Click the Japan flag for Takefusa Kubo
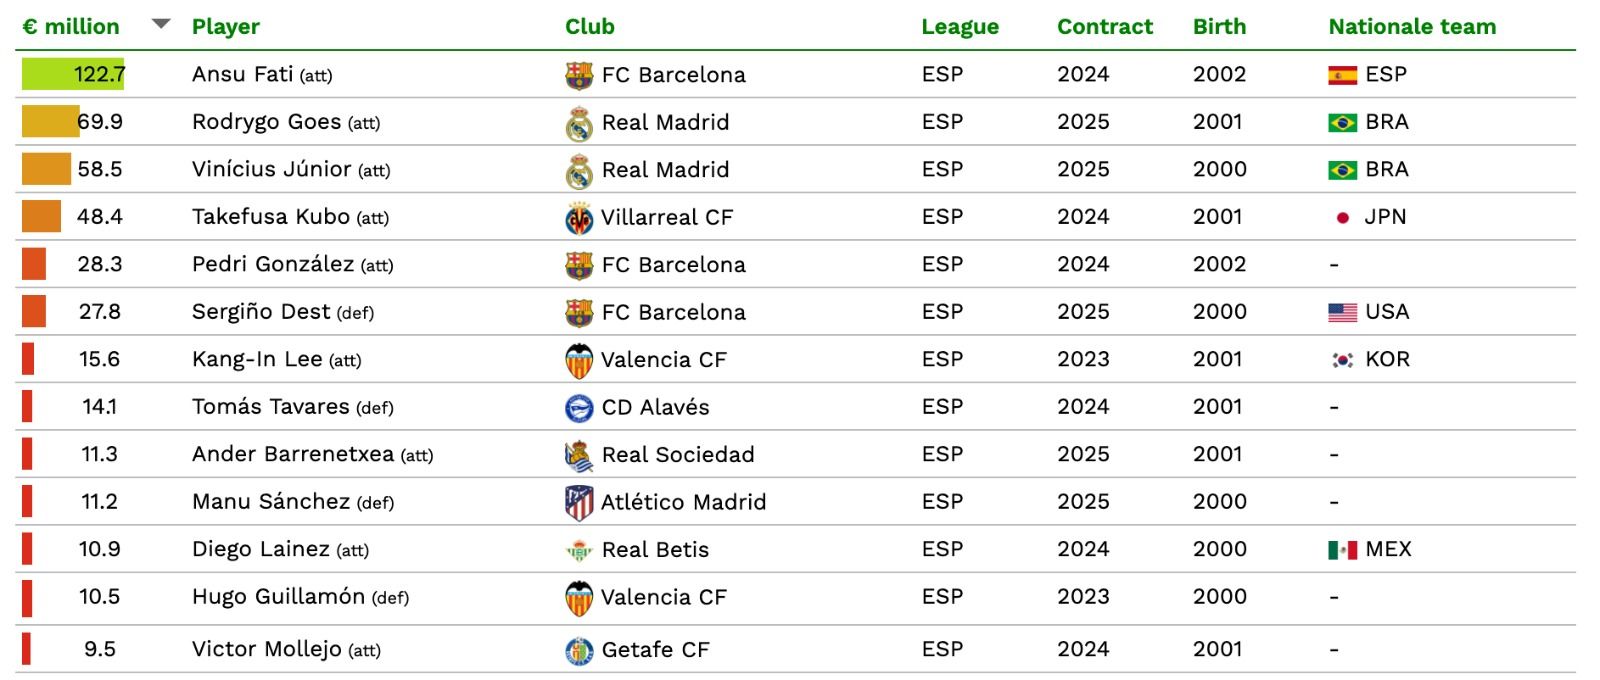Screen dimensions: 1600x680 [1340, 216]
